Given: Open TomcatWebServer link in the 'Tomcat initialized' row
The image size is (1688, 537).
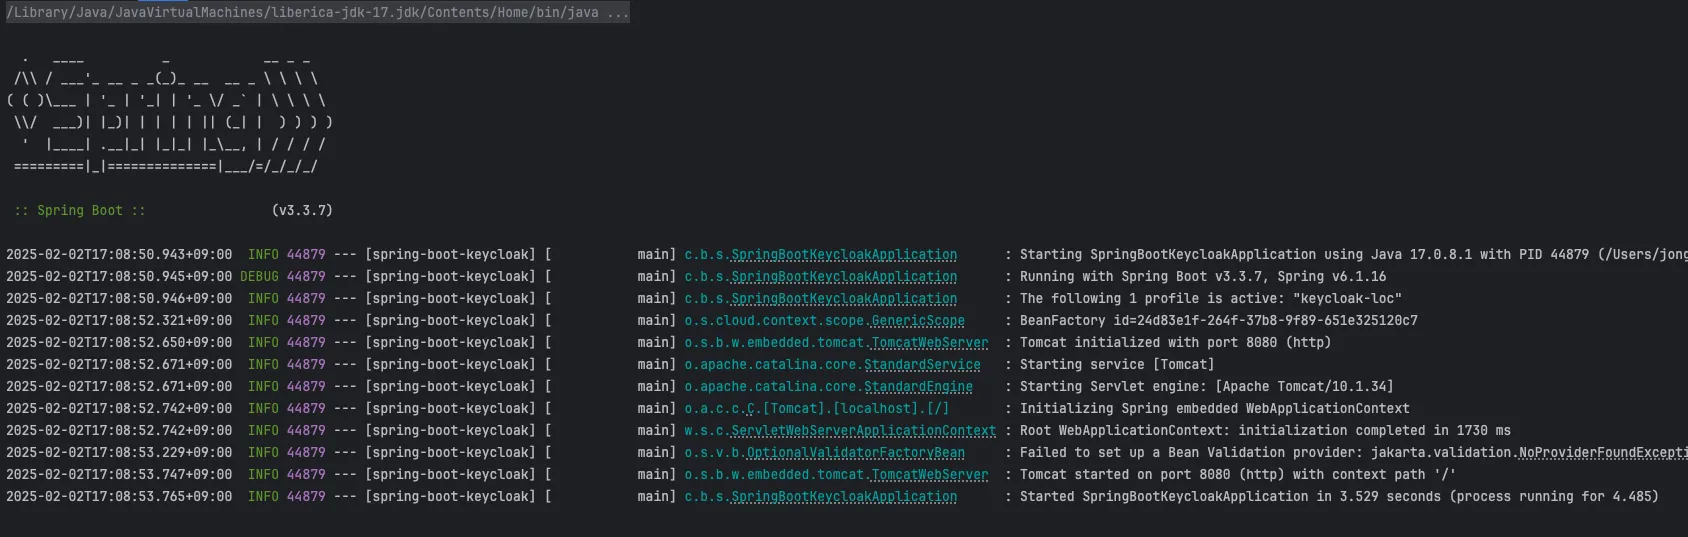Looking at the screenshot, I should pos(930,343).
